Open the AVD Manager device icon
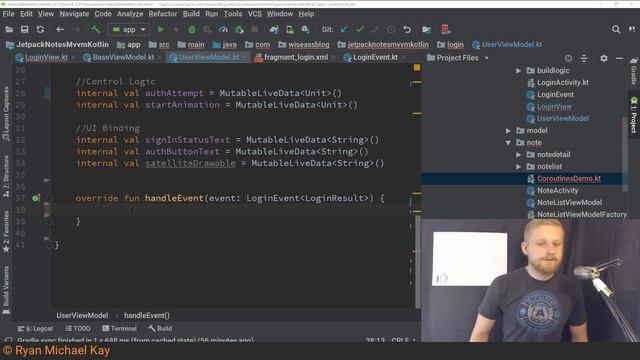The height and width of the screenshot is (360, 640). [290, 29]
